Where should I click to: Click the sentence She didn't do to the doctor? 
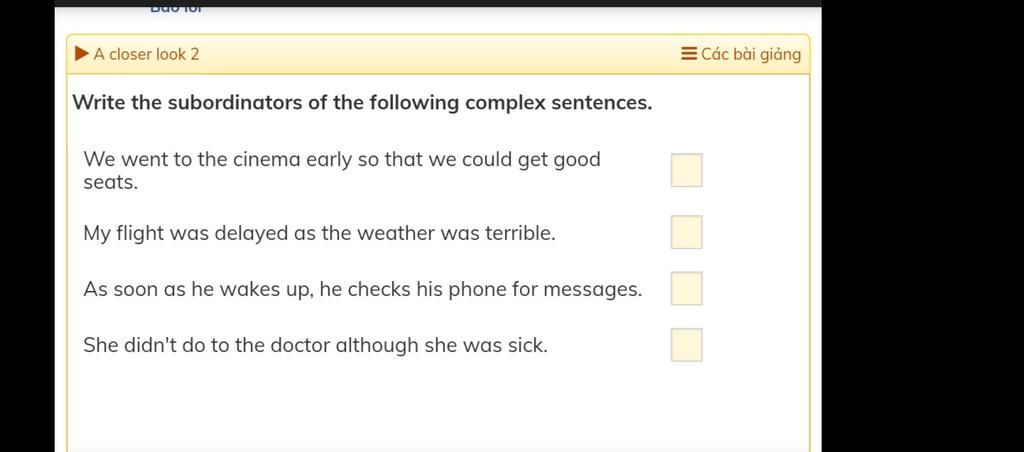315,345
